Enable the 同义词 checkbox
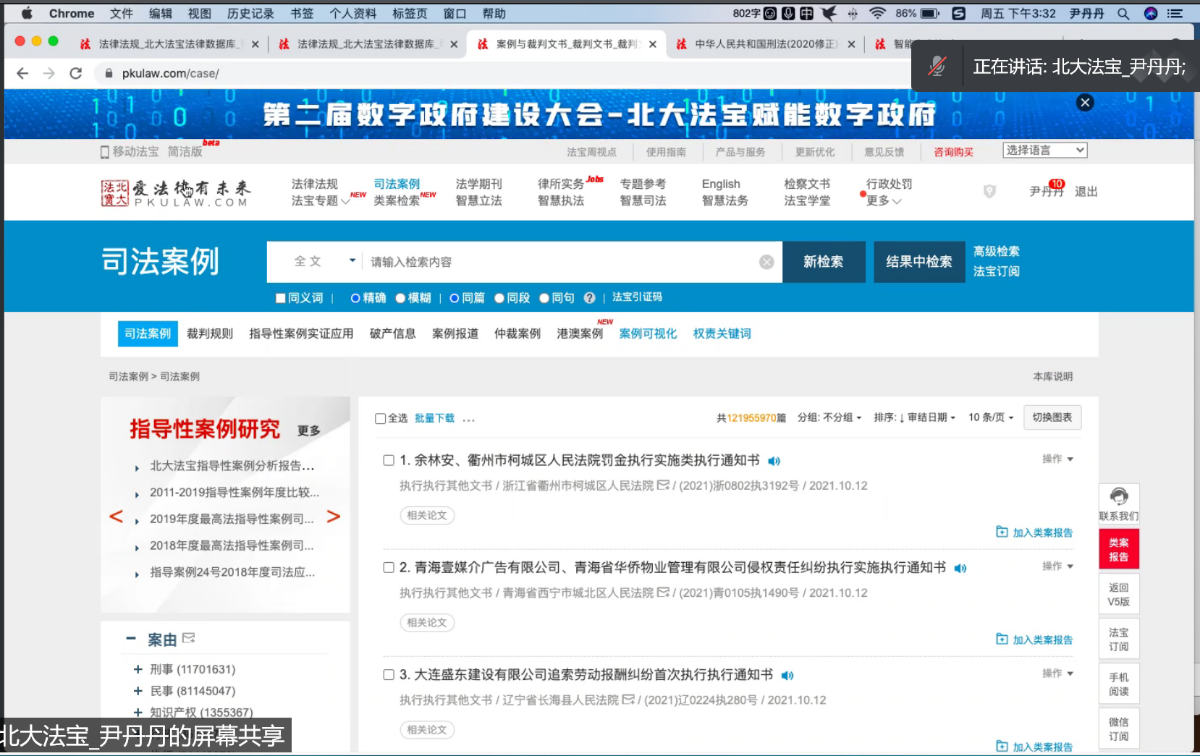The image size is (1200, 756). (x=281, y=298)
